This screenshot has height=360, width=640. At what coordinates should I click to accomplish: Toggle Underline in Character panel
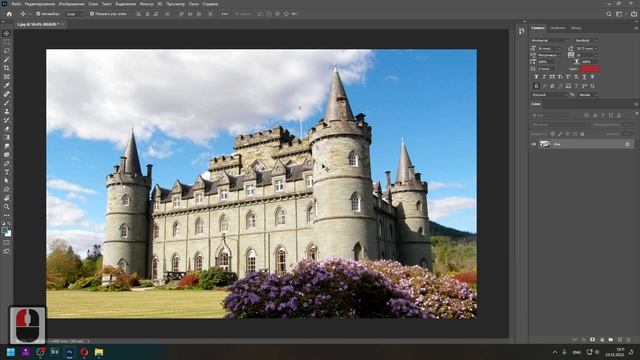[x=584, y=77]
